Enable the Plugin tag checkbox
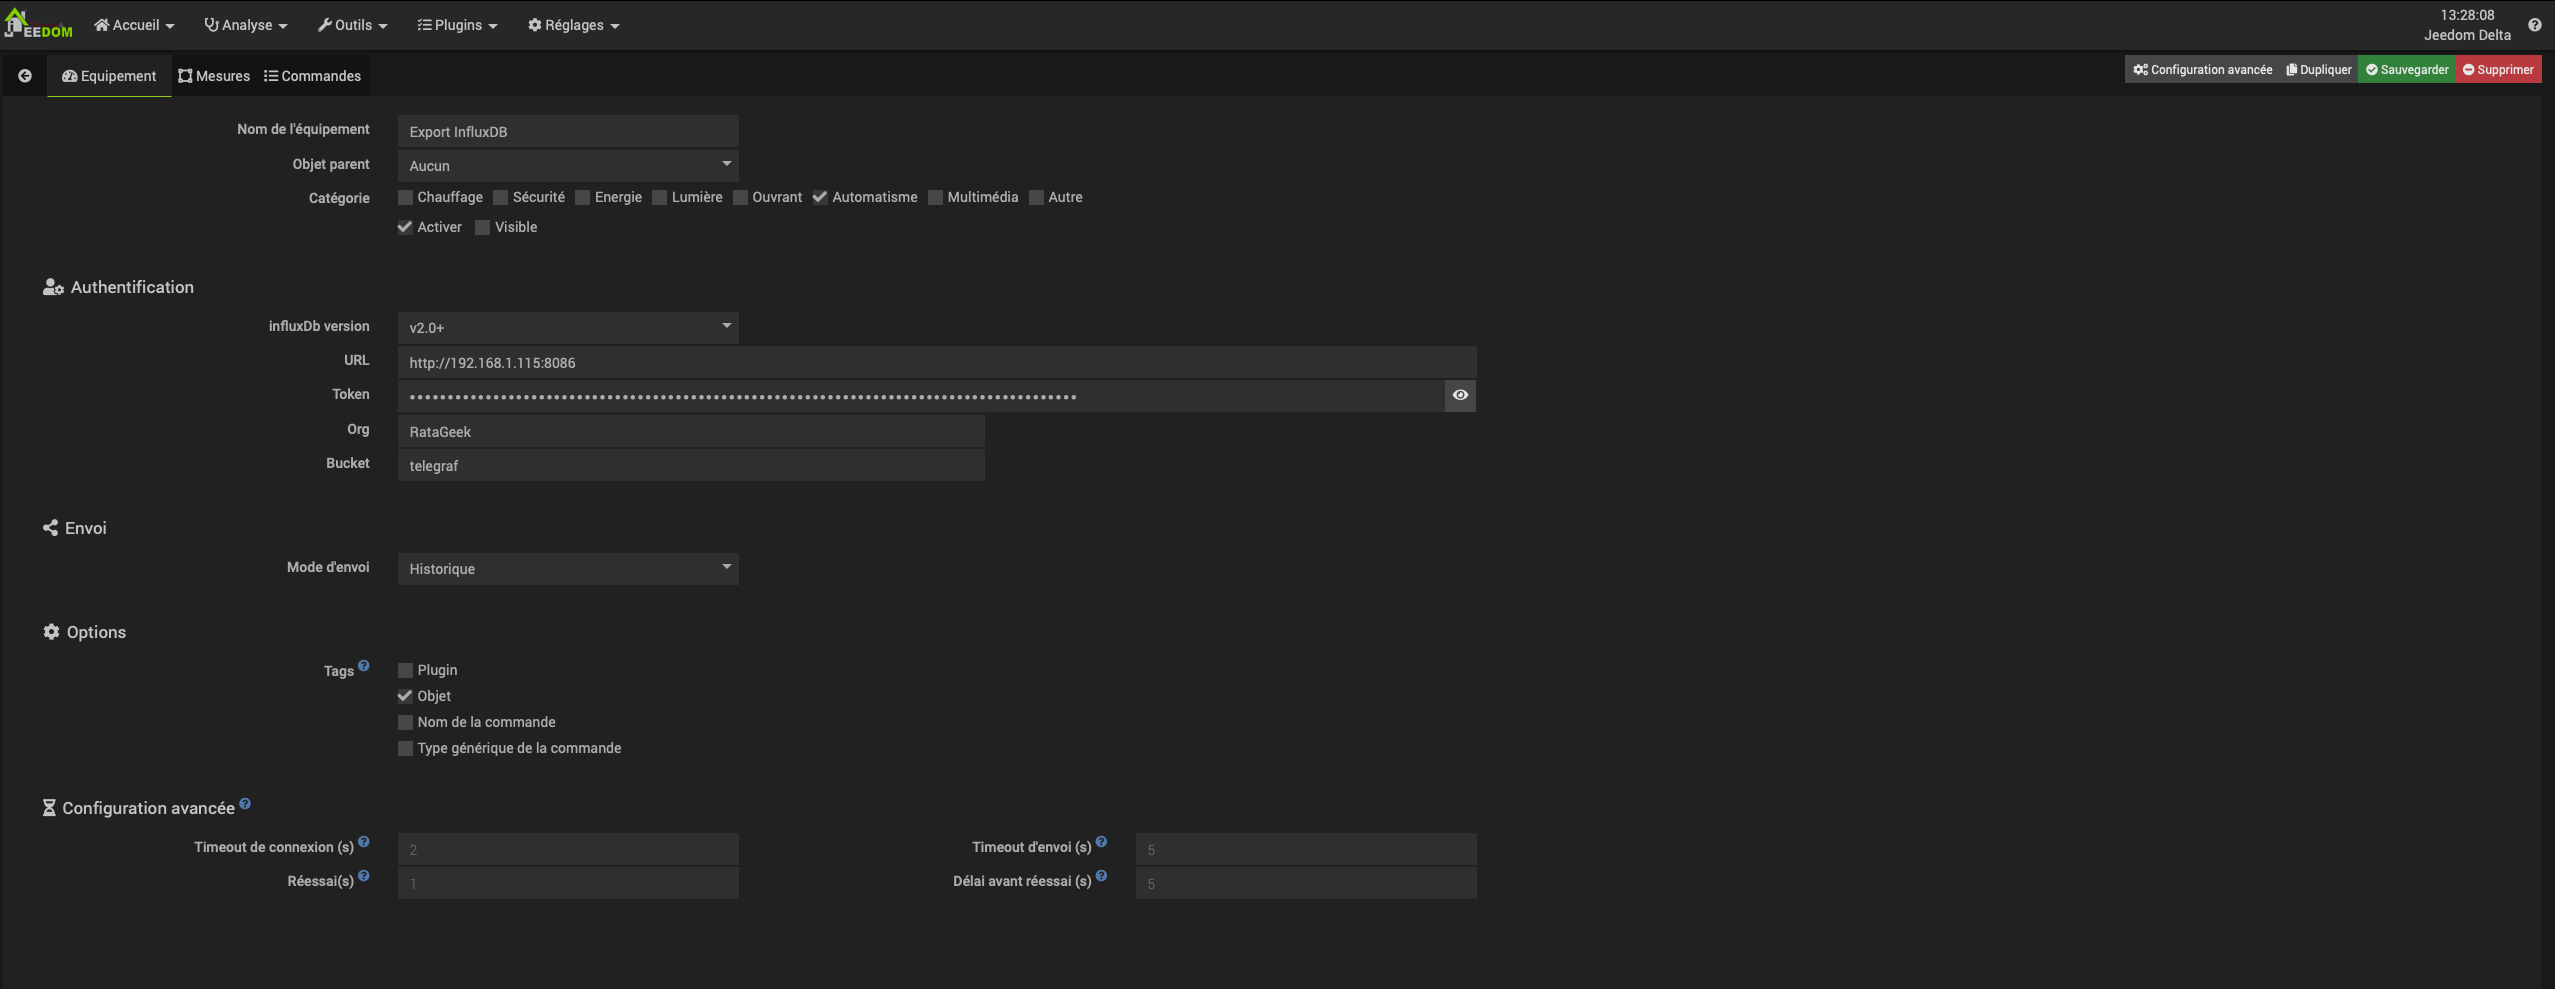Viewport: 2555px width, 989px height. point(405,671)
